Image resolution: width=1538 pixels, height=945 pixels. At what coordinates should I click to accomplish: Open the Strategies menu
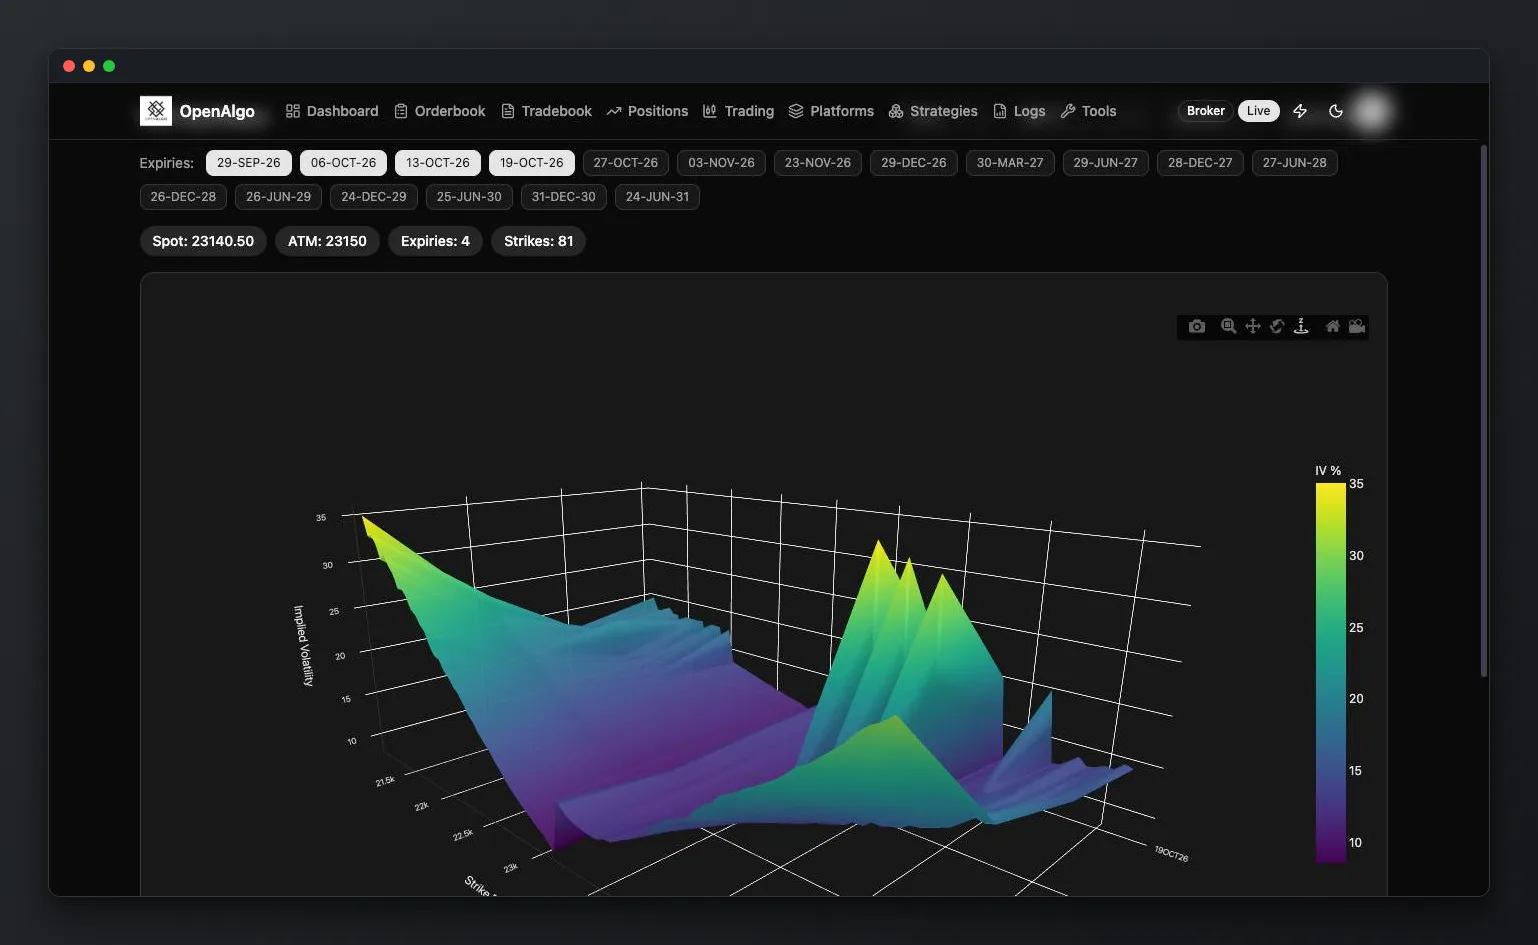pos(933,111)
